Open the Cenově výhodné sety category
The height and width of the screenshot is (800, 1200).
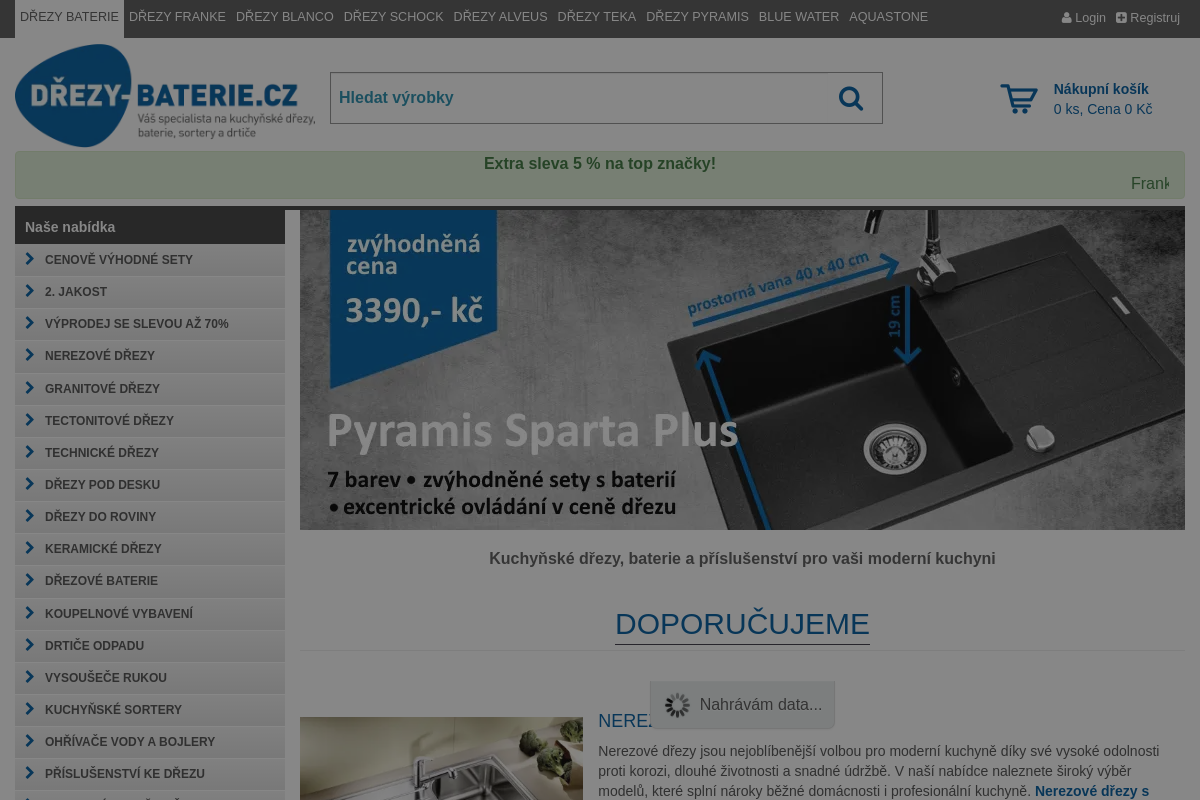[150, 260]
